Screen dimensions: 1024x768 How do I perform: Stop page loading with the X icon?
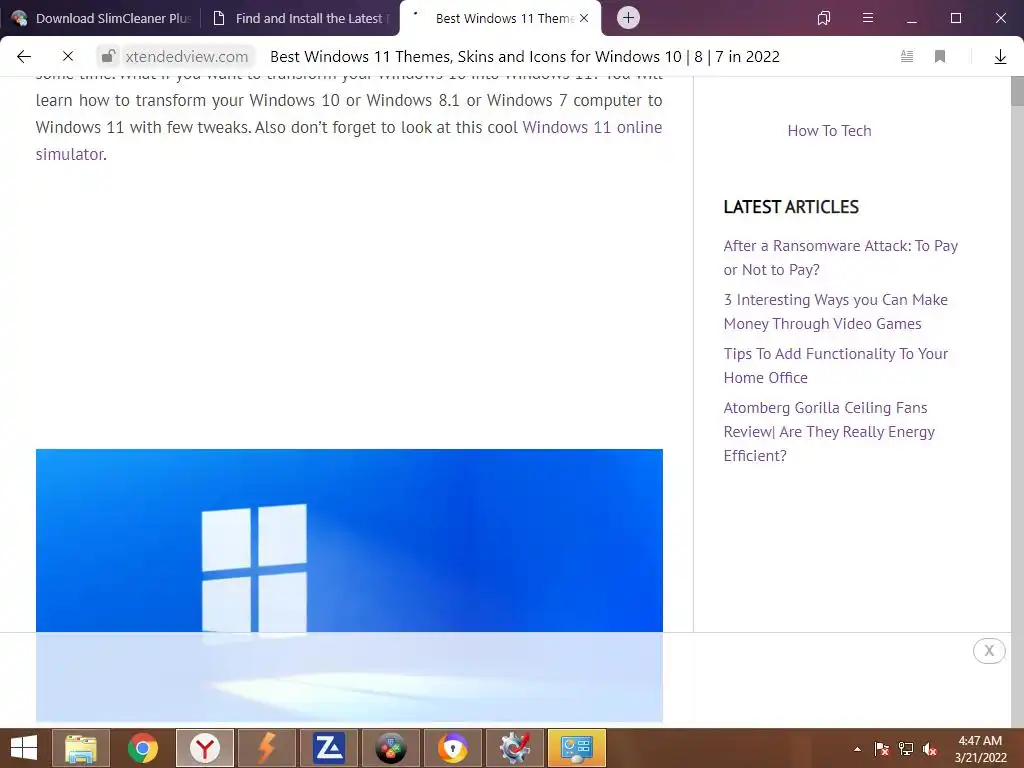point(68,57)
